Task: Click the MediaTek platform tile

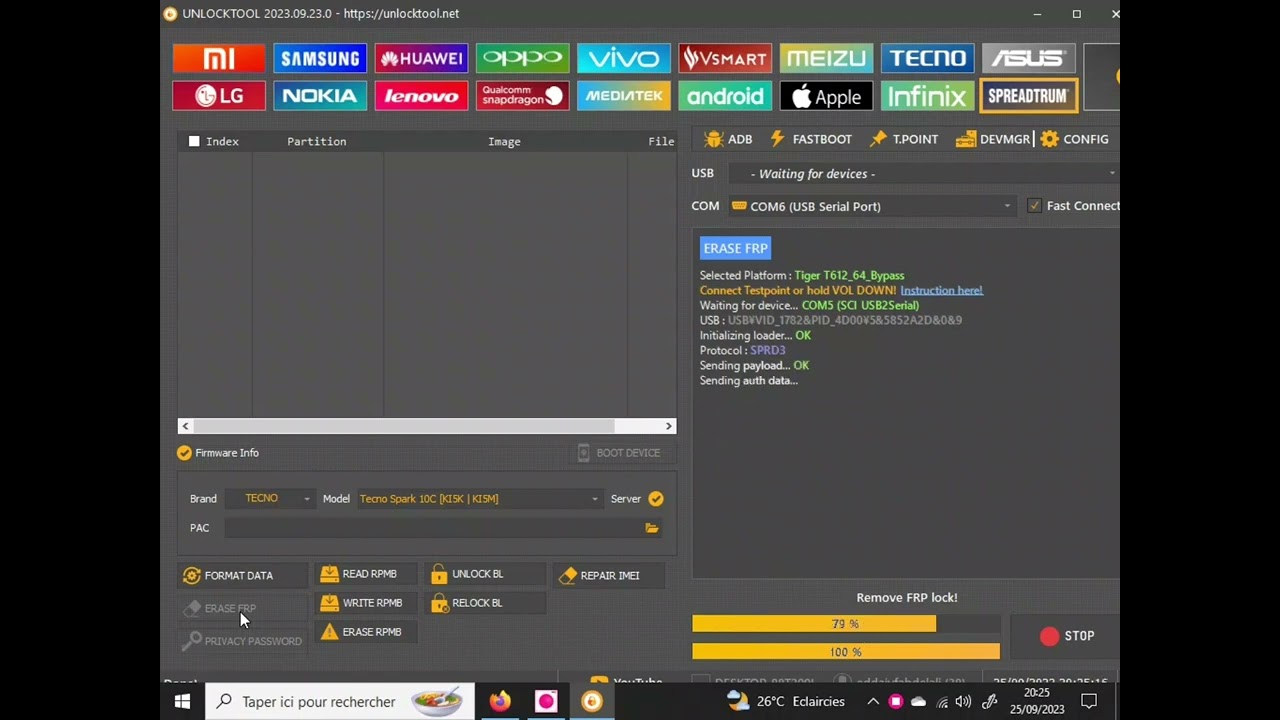Action: [x=623, y=97]
